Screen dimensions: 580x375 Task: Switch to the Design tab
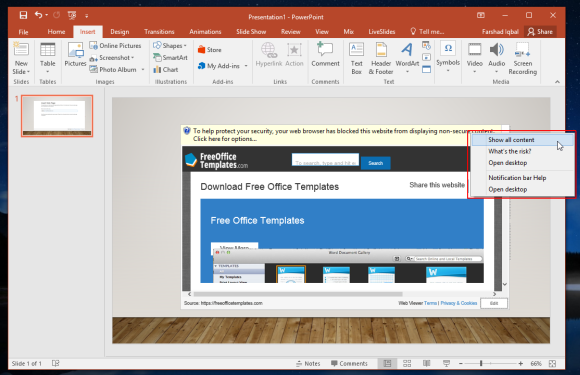[120, 32]
